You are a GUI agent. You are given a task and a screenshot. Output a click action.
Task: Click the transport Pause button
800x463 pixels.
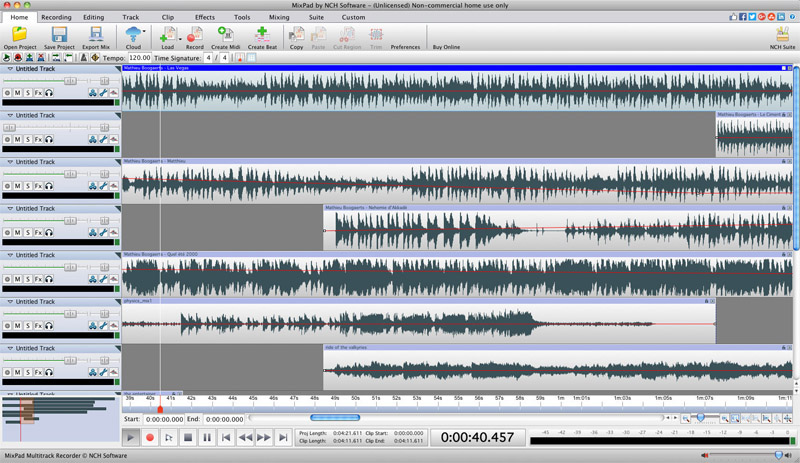click(207, 437)
